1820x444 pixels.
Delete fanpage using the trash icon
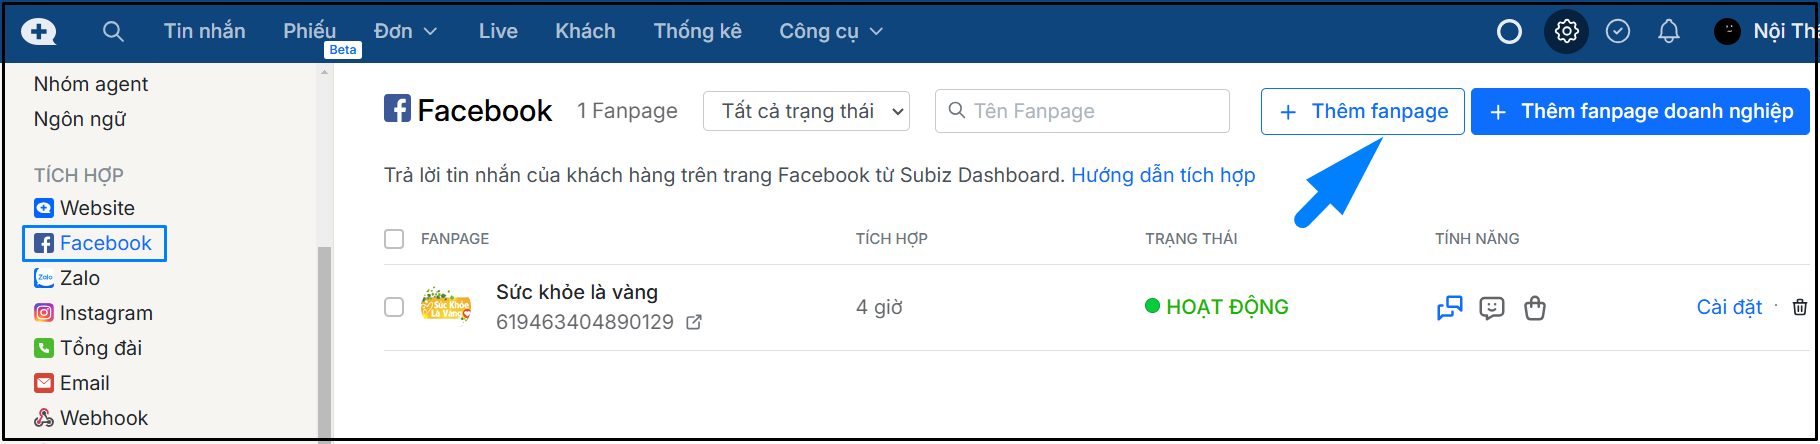click(x=1799, y=307)
